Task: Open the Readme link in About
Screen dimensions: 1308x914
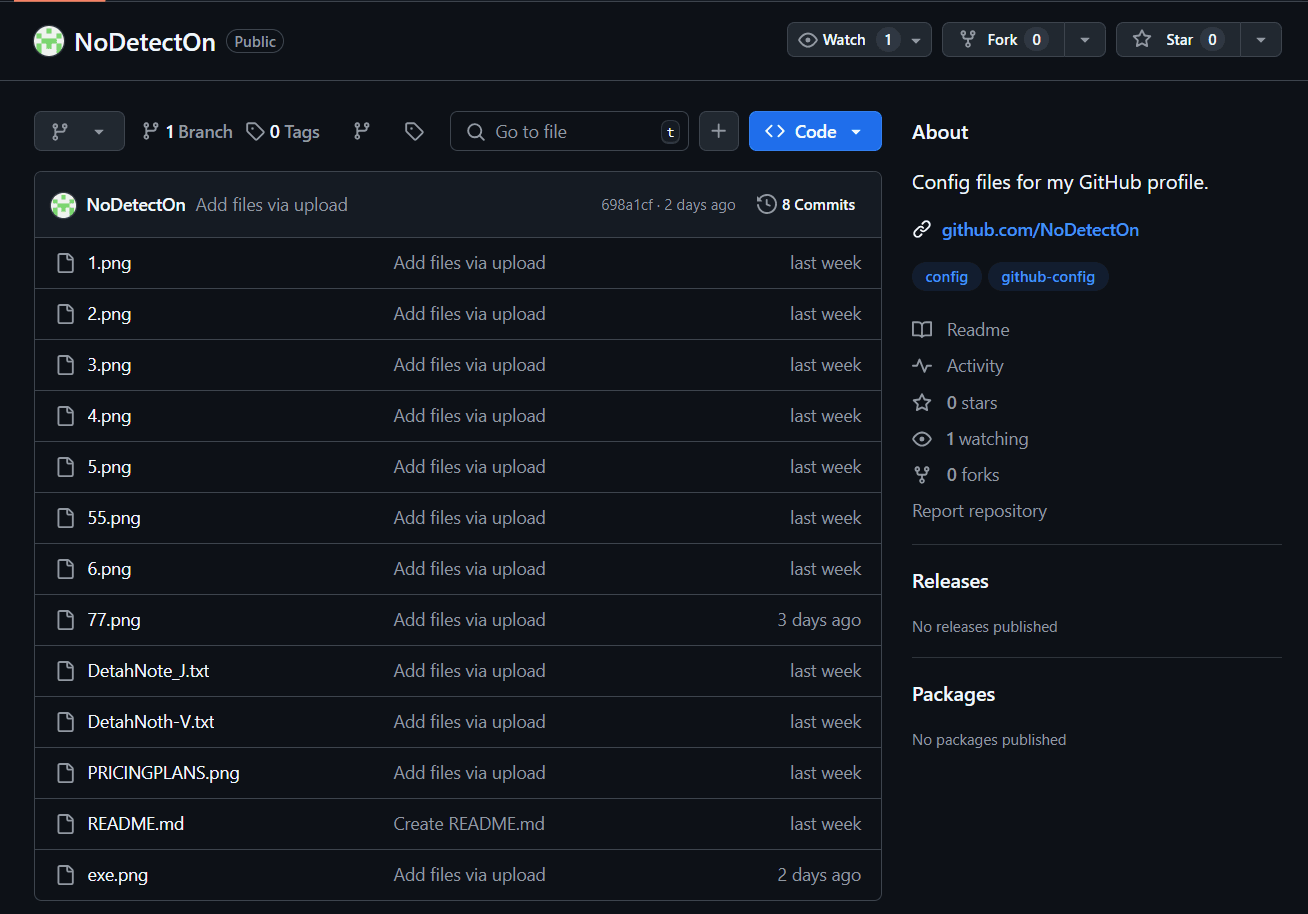Action: (978, 330)
